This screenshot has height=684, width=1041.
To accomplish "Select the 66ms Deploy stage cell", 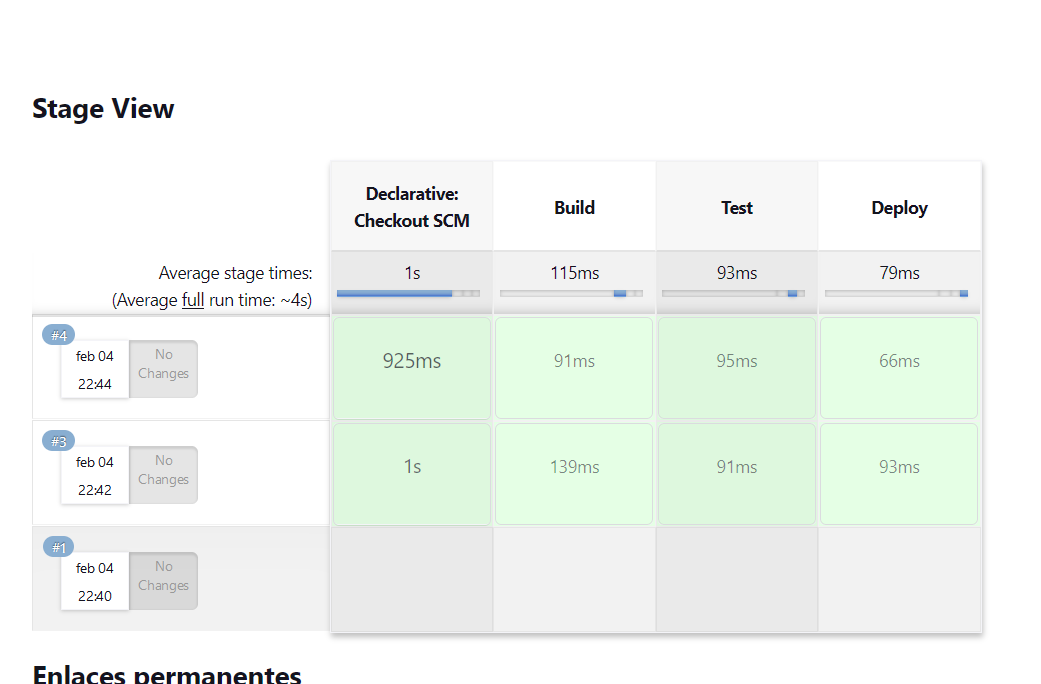I will click(899, 367).
